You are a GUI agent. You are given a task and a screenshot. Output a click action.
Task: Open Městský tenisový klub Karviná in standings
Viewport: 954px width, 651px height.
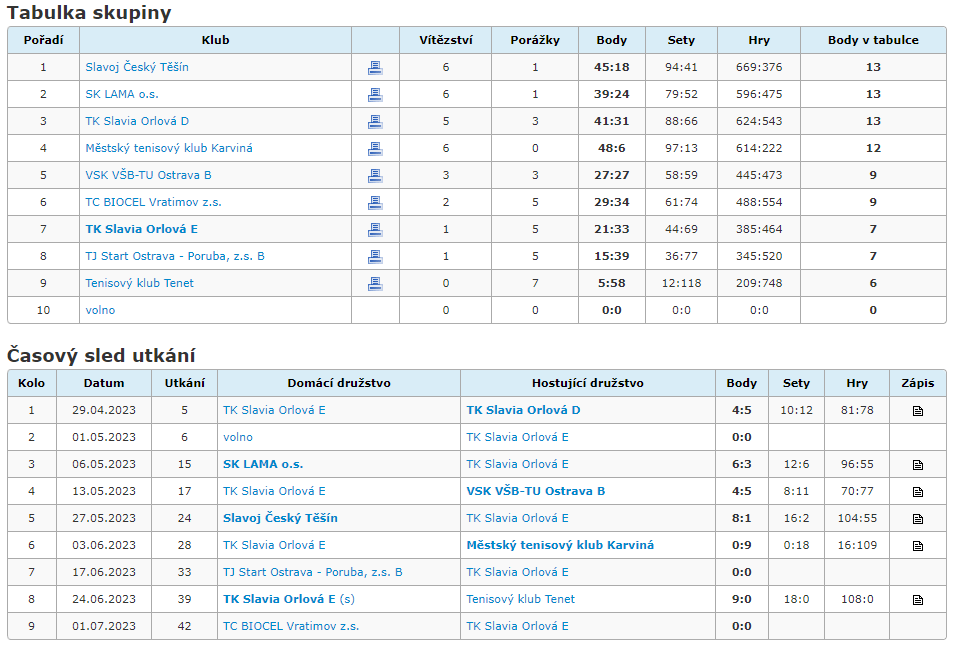click(x=169, y=148)
